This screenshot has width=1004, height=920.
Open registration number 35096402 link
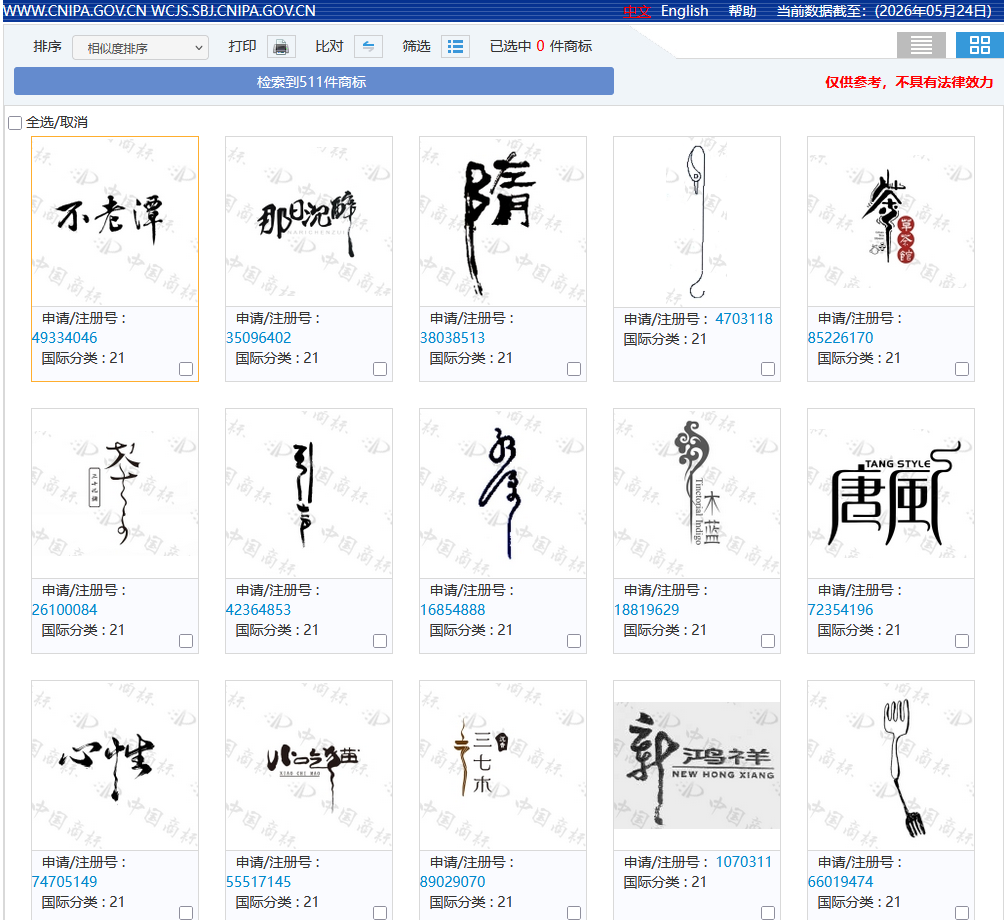(259, 337)
